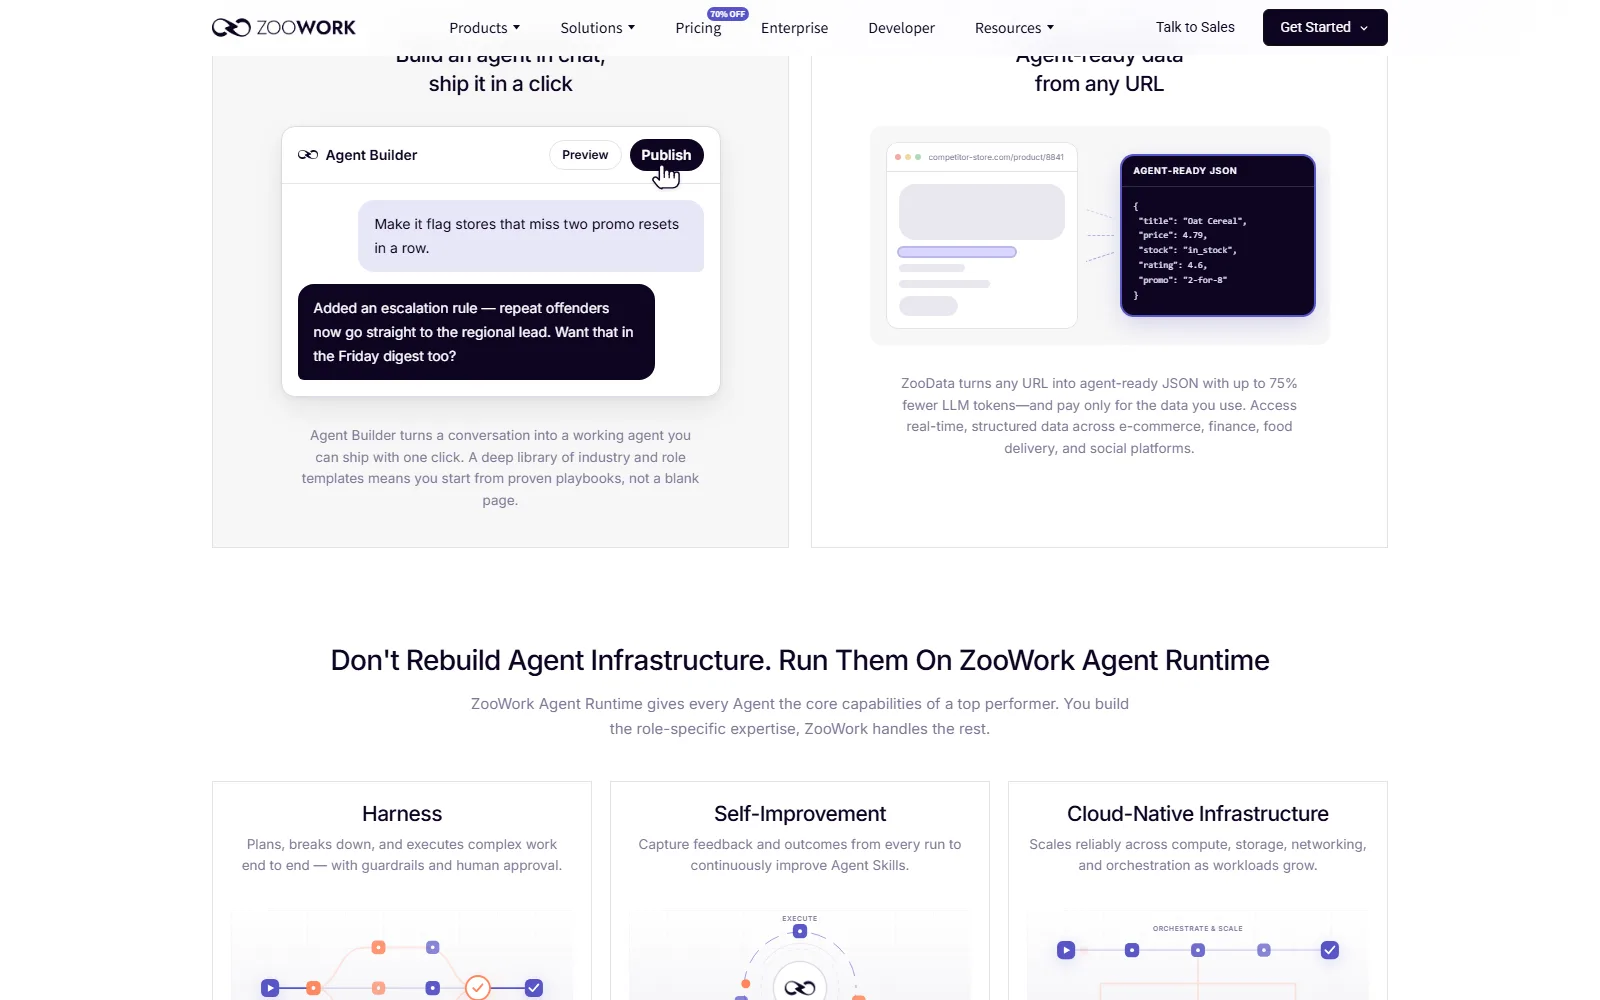Click play icon in Cloud-Native diagram

click(1066, 950)
